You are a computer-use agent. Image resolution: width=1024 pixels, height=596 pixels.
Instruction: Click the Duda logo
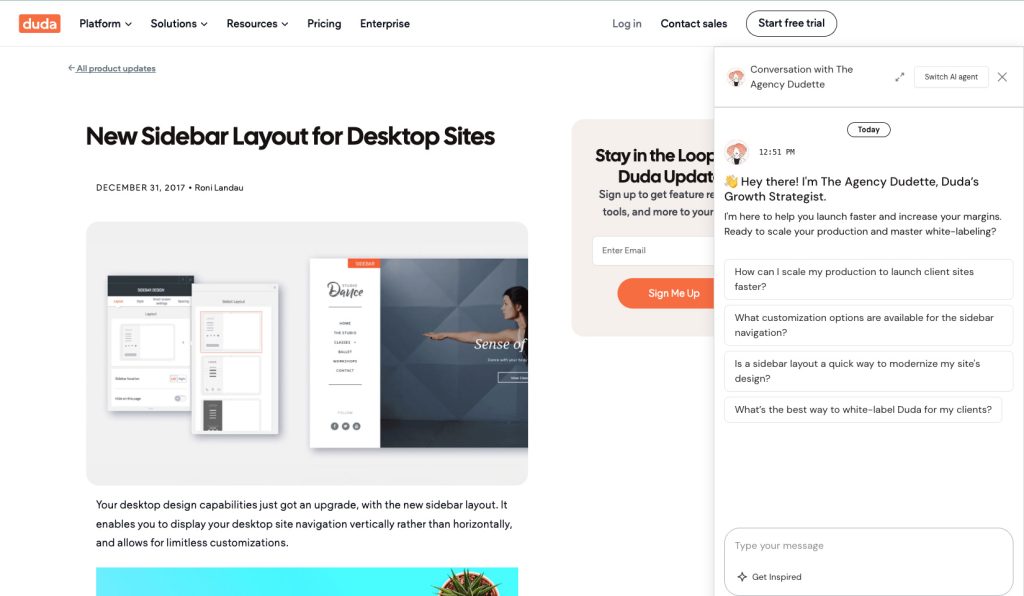(x=39, y=24)
